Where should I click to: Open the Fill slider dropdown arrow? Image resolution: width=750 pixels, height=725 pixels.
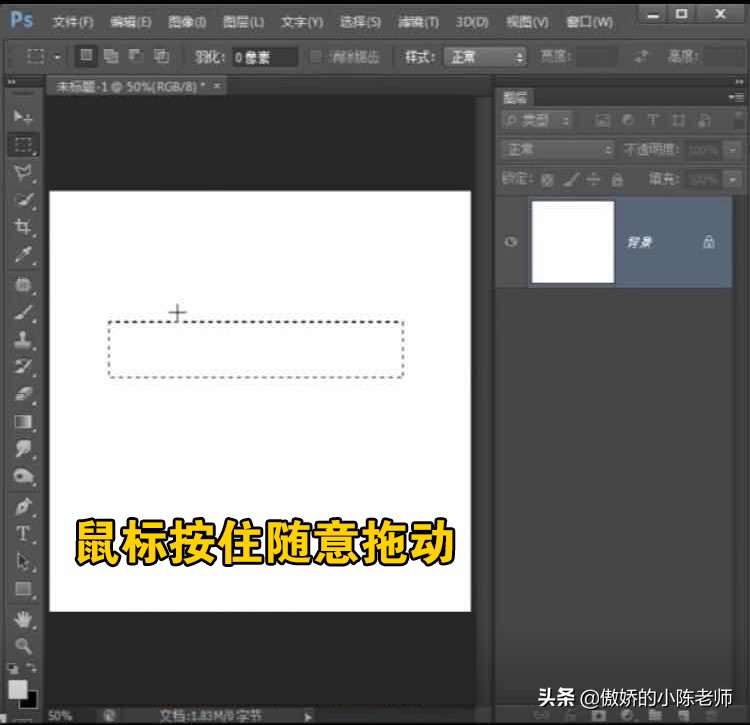732,180
